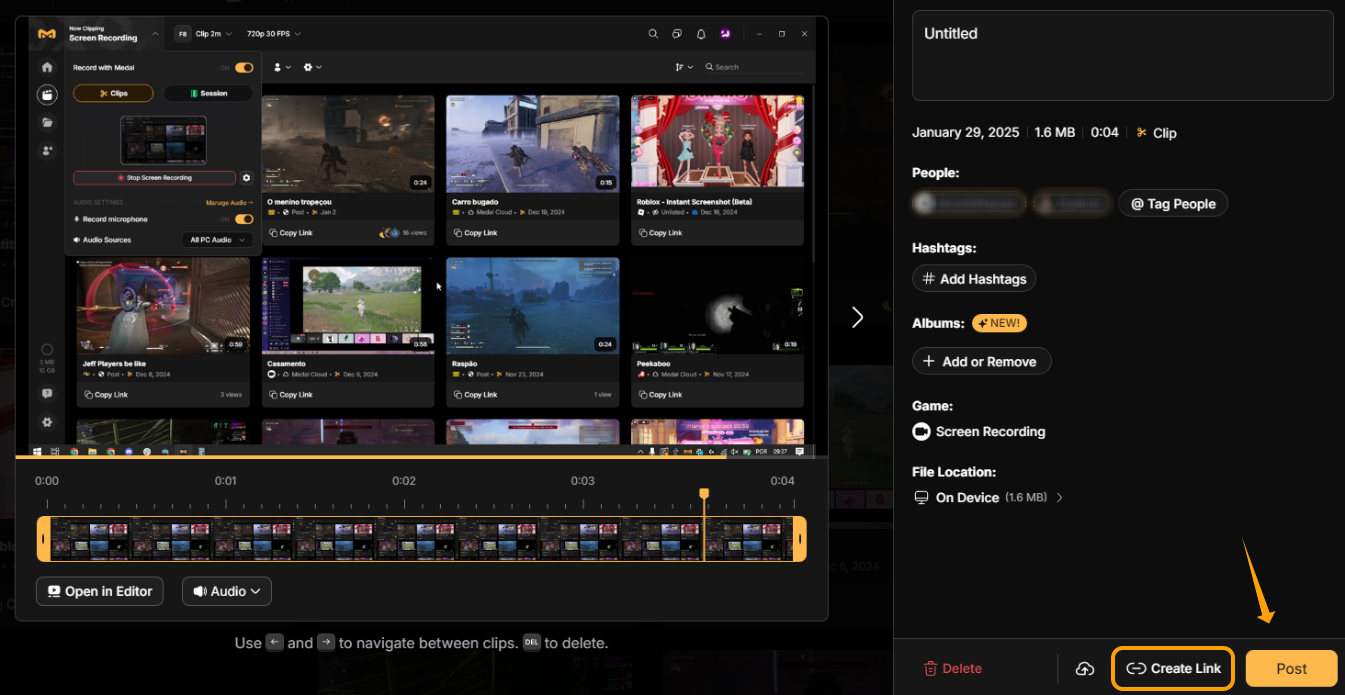Viewport: 1345px width, 695px height.
Task: Open the Clip 2m length dropdown
Action: (x=214, y=34)
